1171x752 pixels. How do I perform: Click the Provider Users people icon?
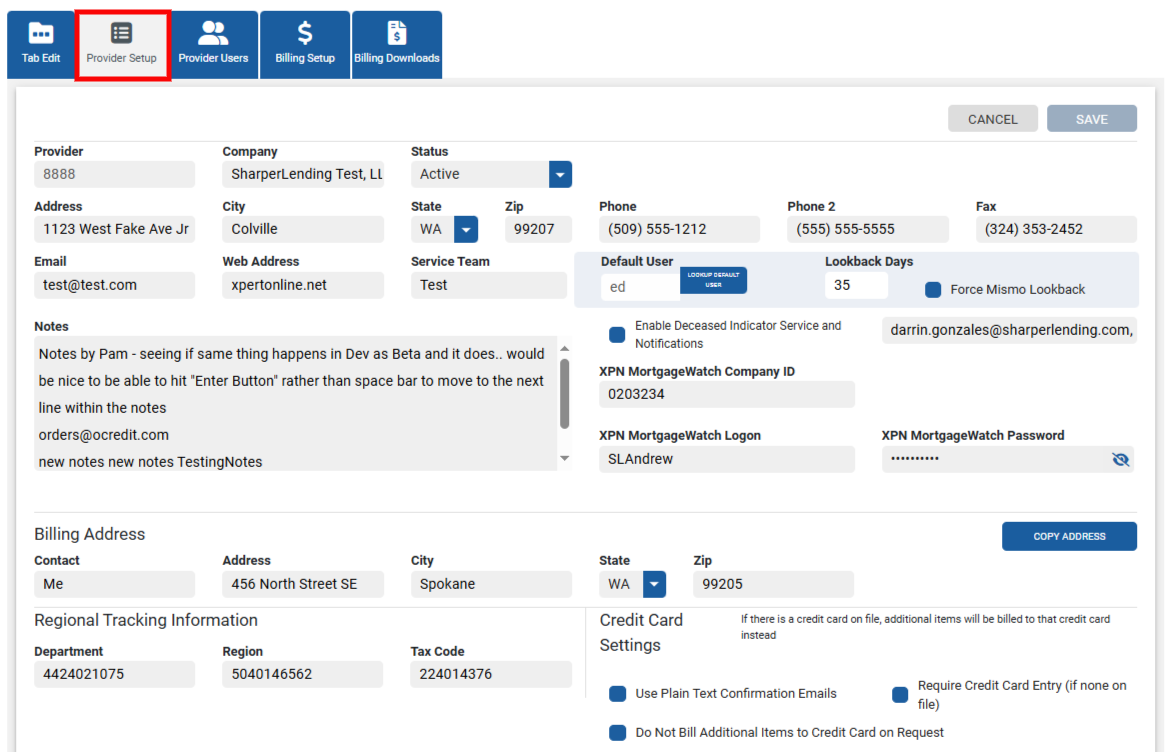pos(213,33)
